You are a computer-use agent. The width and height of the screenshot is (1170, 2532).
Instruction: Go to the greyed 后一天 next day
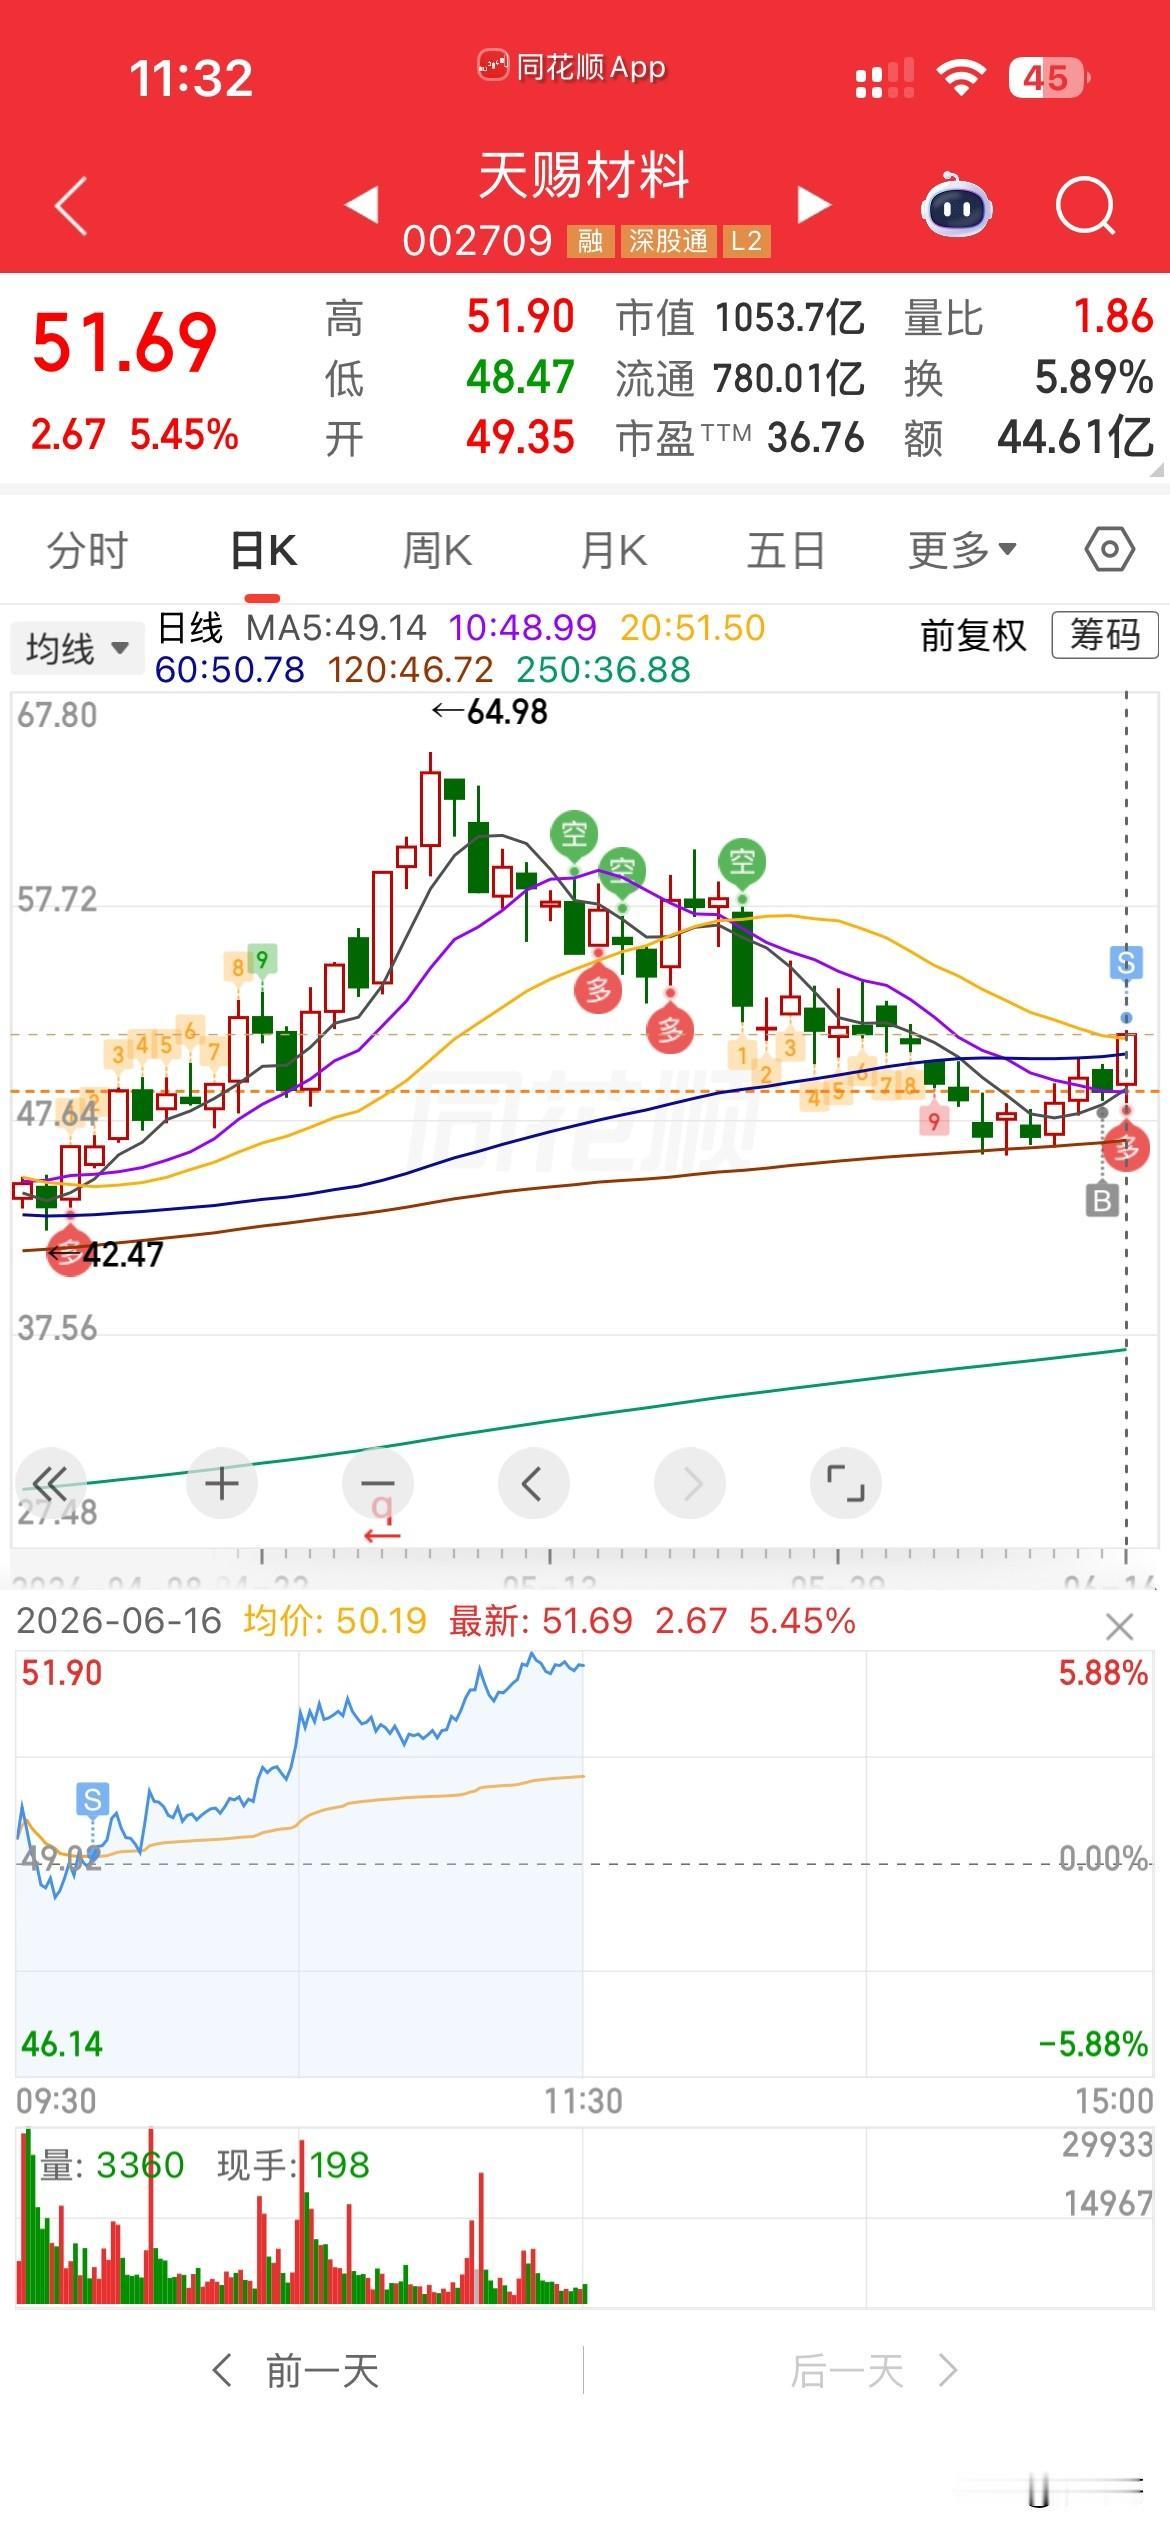click(x=875, y=2371)
